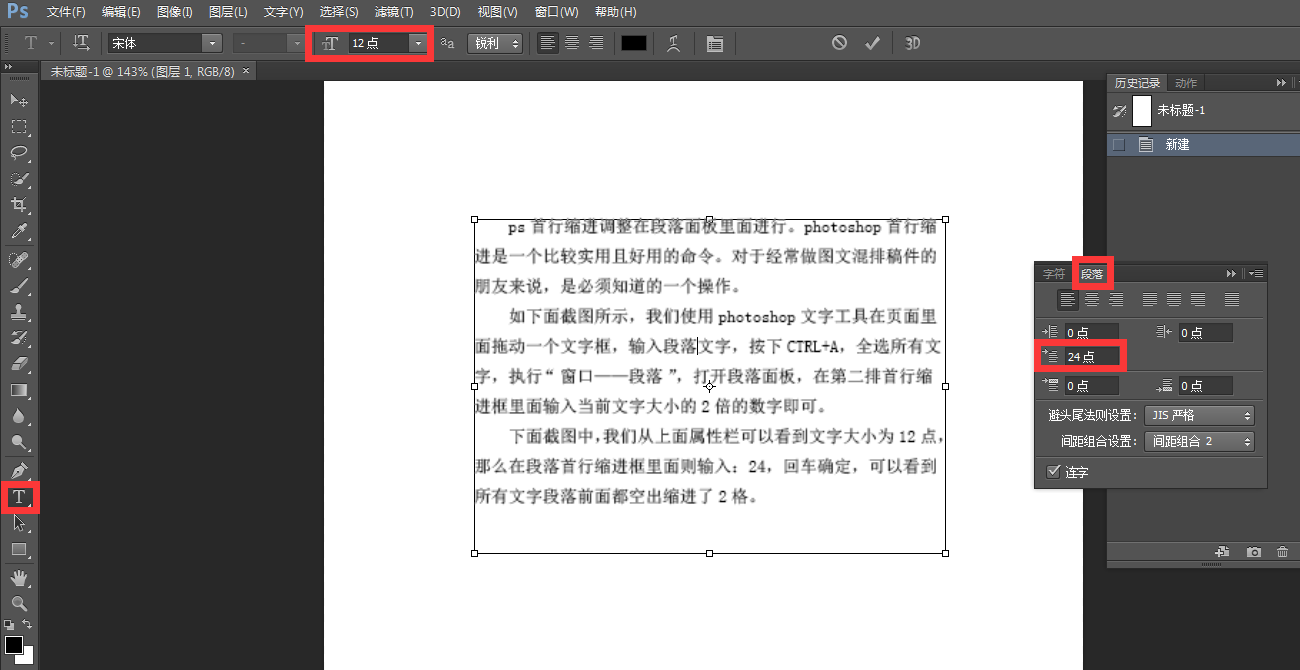Image resolution: width=1300 pixels, height=670 pixels.
Task: Select the Gradient tool
Action: (18, 390)
